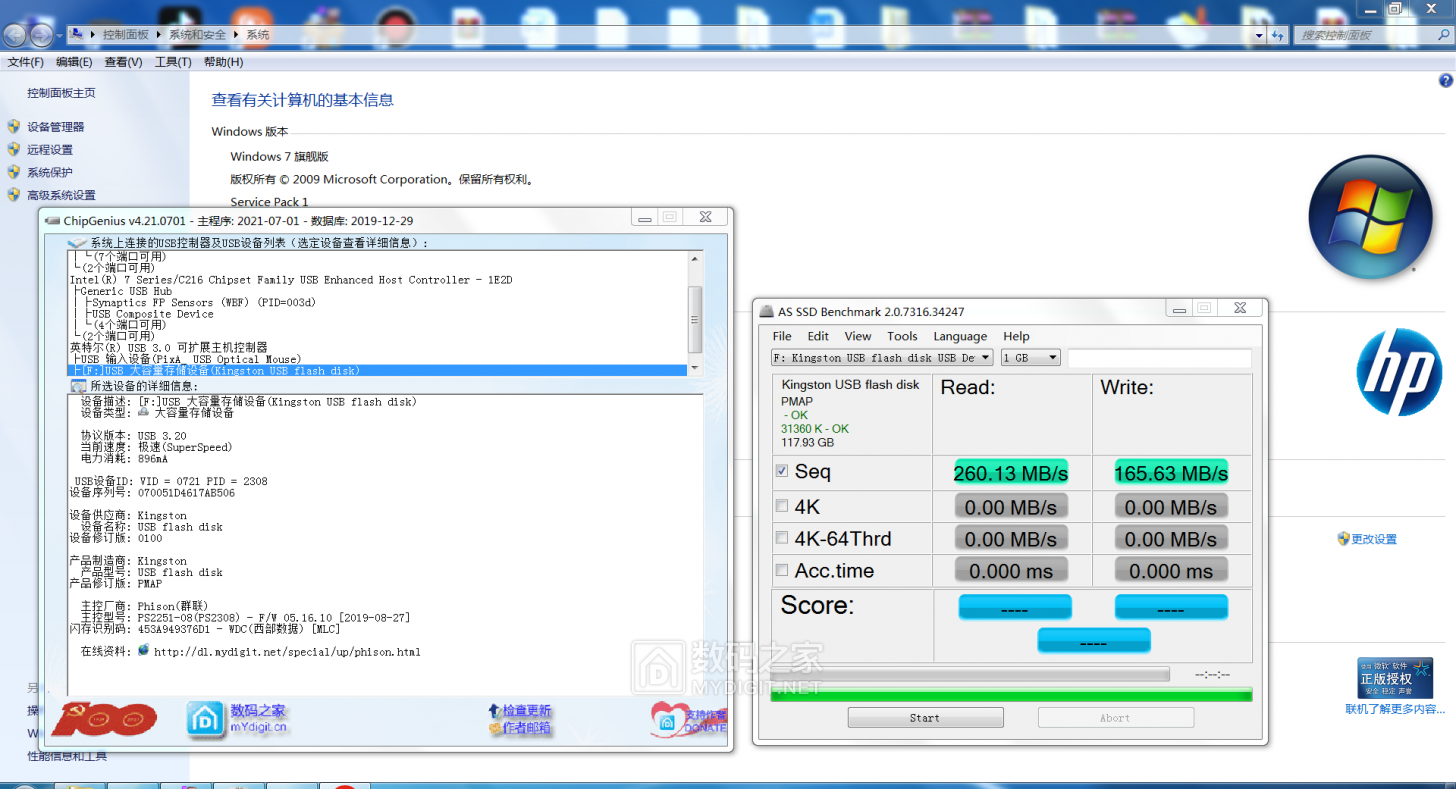Click the Seq read result 260.13 MB/s
This screenshot has width=1456, height=789.
[1011, 473]
